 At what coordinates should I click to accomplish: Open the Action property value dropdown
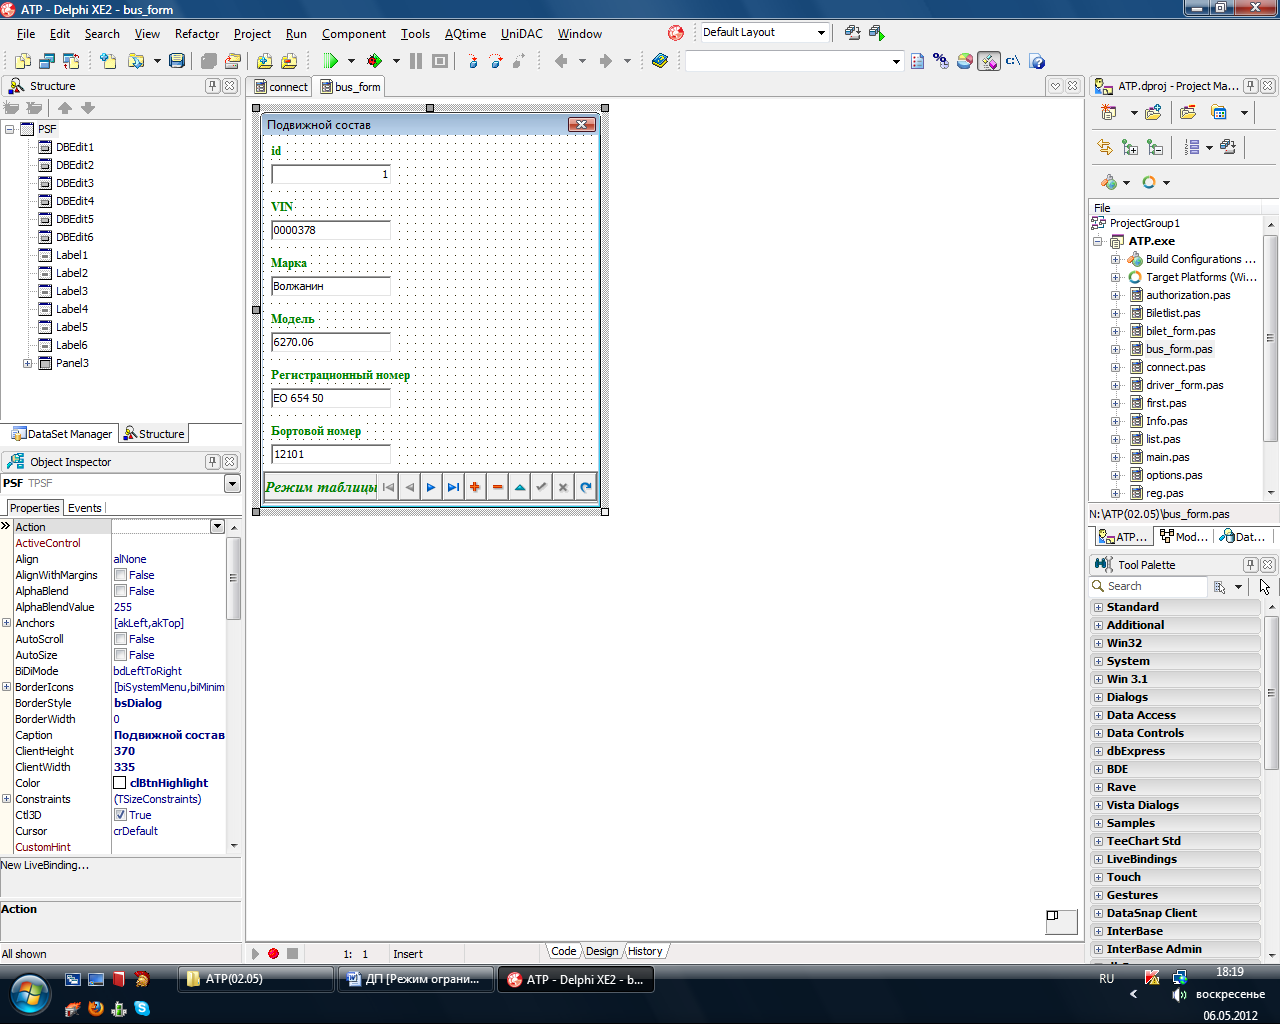217,527
